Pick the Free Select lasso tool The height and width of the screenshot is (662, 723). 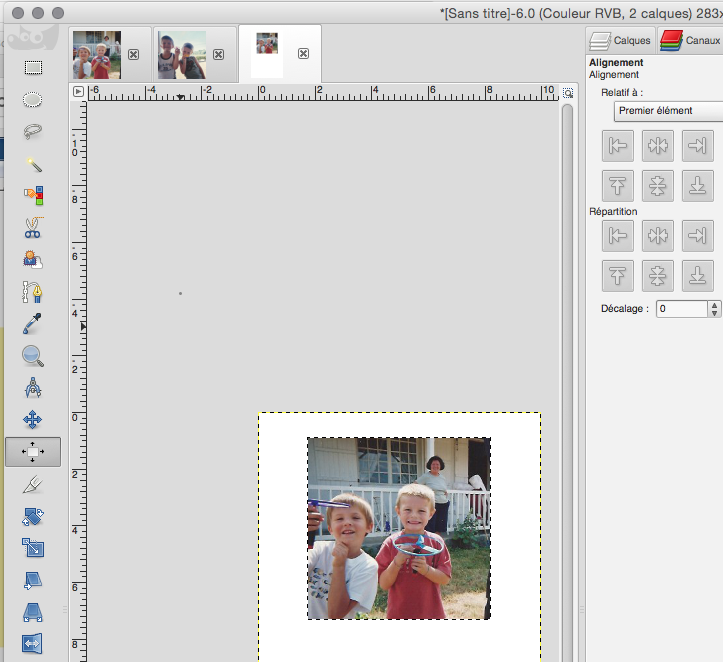coord(33,131)
